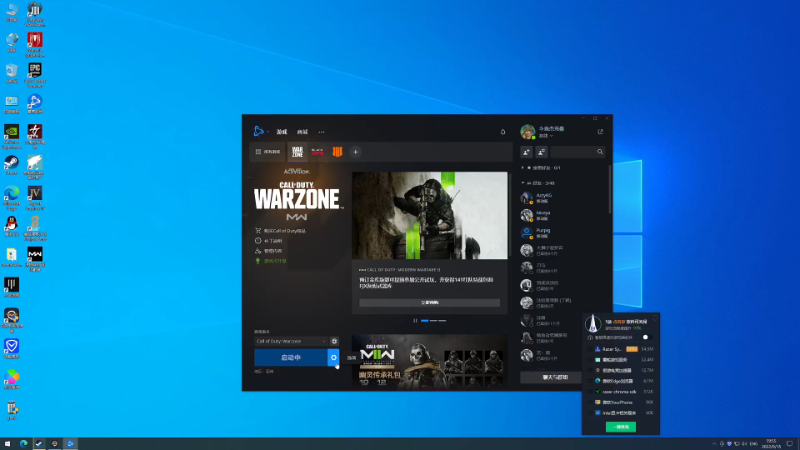Click the add friend icon
The width and height of the screenshot is (800, 450).
pos(527,152)
